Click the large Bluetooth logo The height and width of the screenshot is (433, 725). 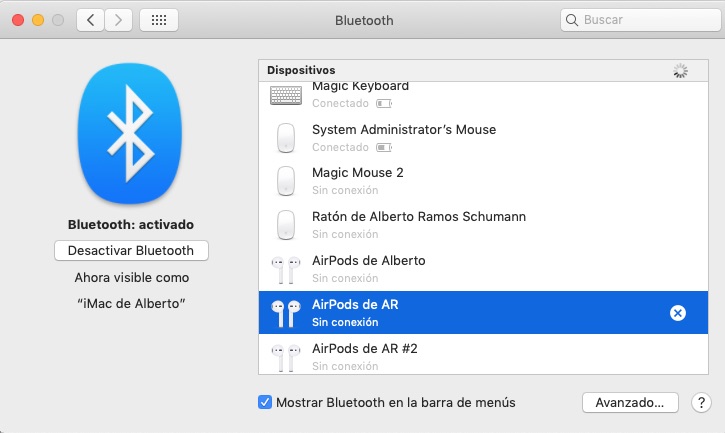pyautogui.click(x=130, y=133)
